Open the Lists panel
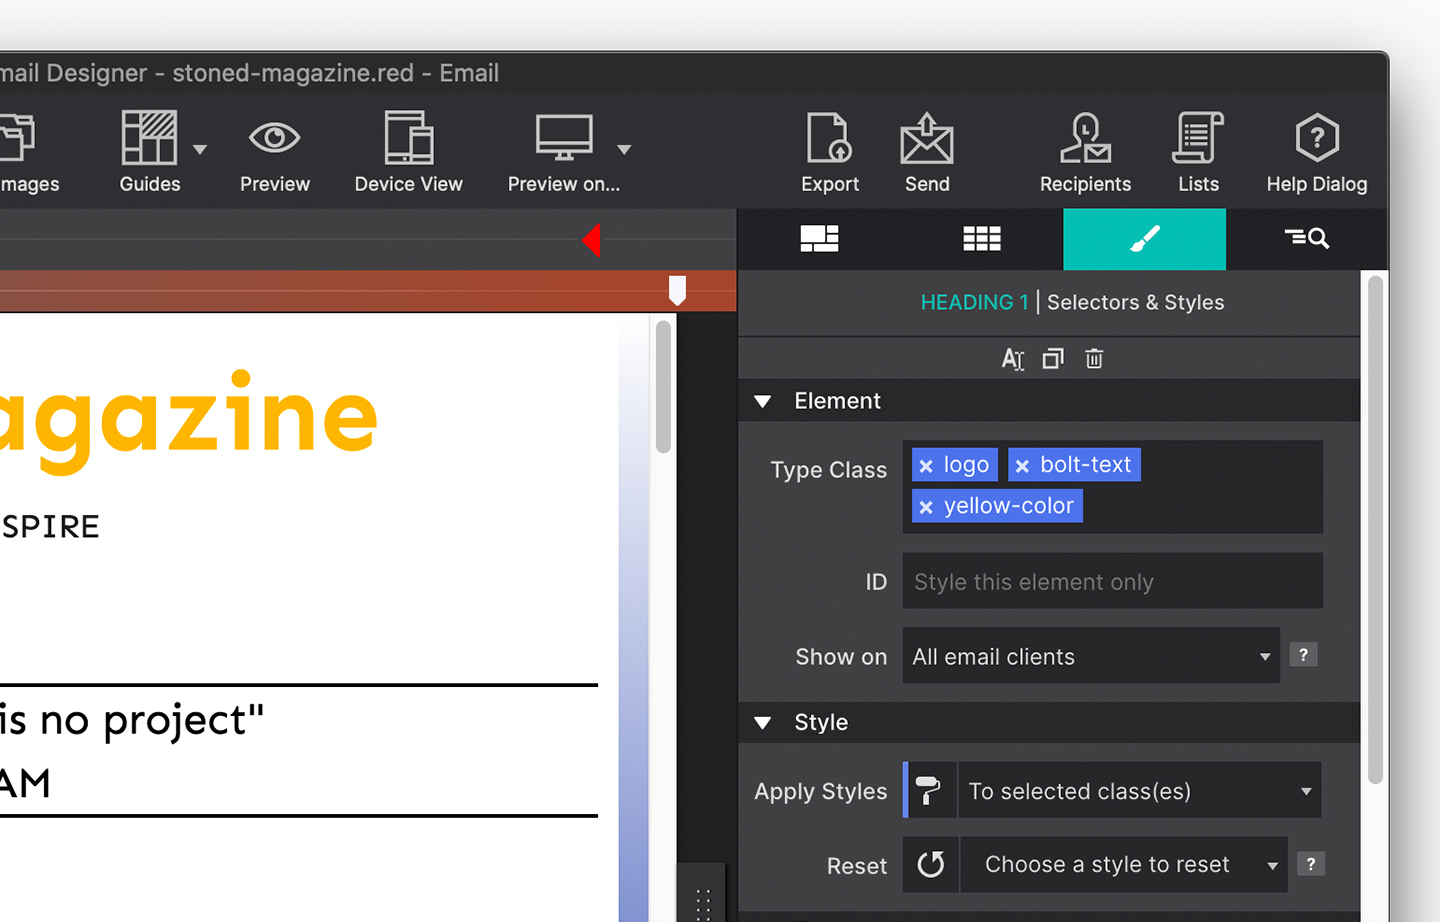1440x922 pixels. [1197, 152]
